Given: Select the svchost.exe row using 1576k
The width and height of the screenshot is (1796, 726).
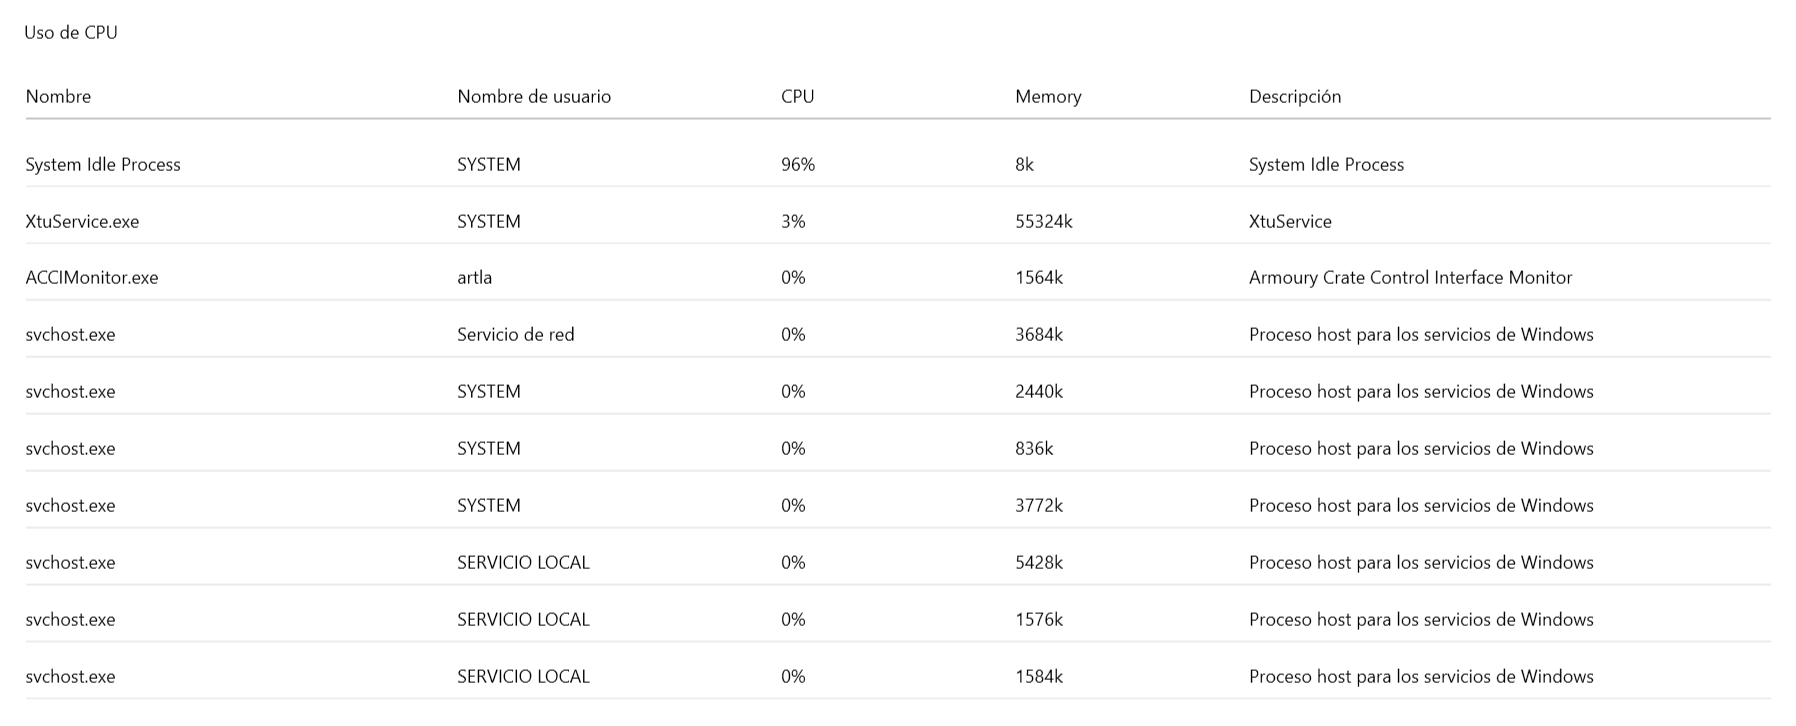Looking at the screenshot, I should click(x=898, y=619).
